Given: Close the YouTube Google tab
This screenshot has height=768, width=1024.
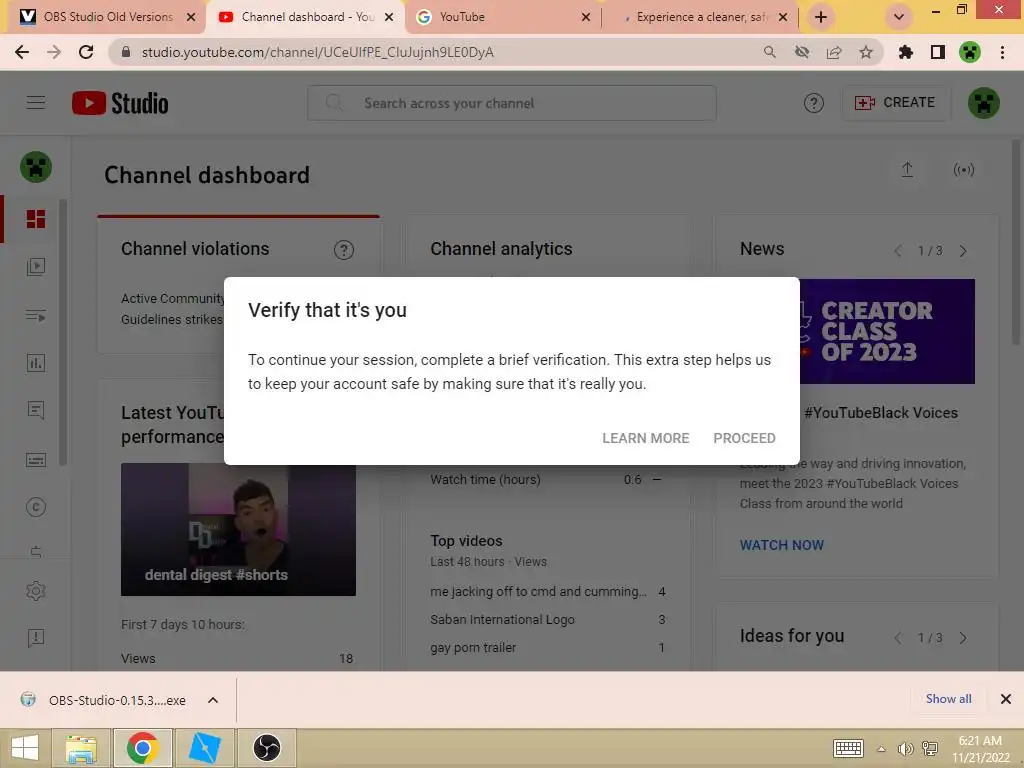Looking at the screenshot, I should pyautogui.click(x=586, y=17).
